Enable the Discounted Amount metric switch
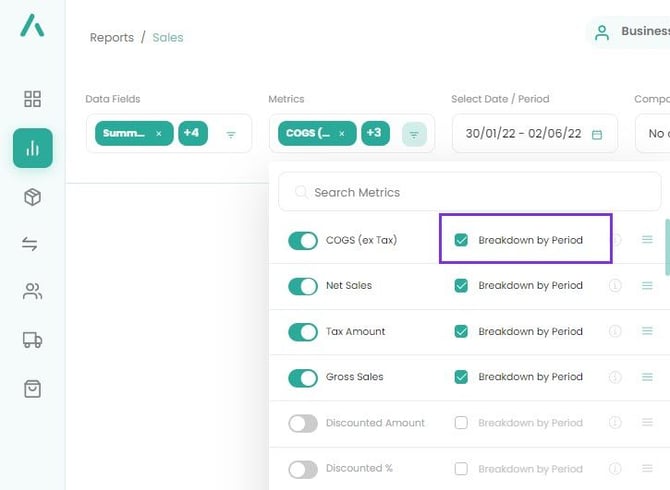This screenshot has height=490, width=670. 303,423
